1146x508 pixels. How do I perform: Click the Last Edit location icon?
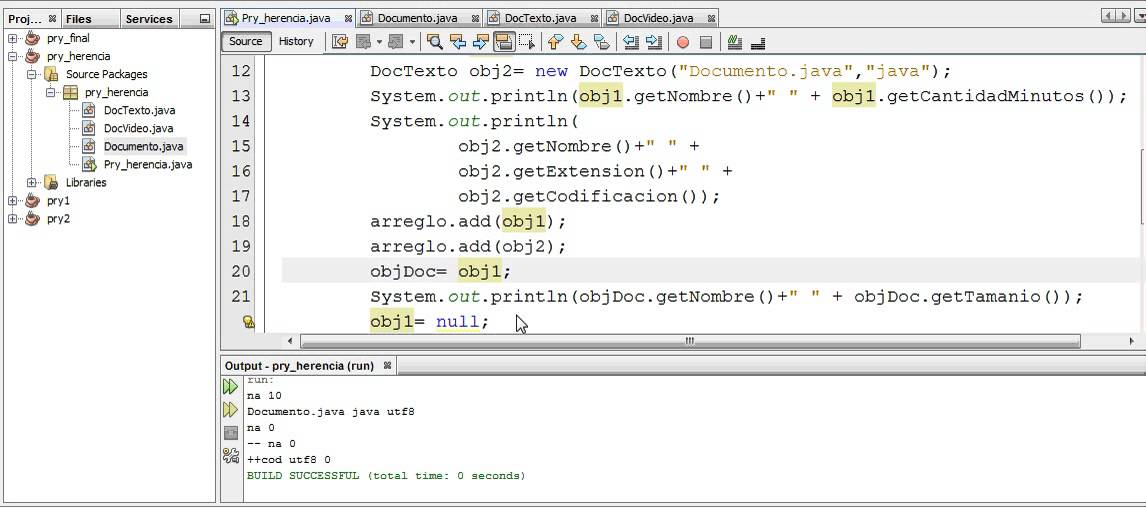pyautogui.click(x=340, y=42)
